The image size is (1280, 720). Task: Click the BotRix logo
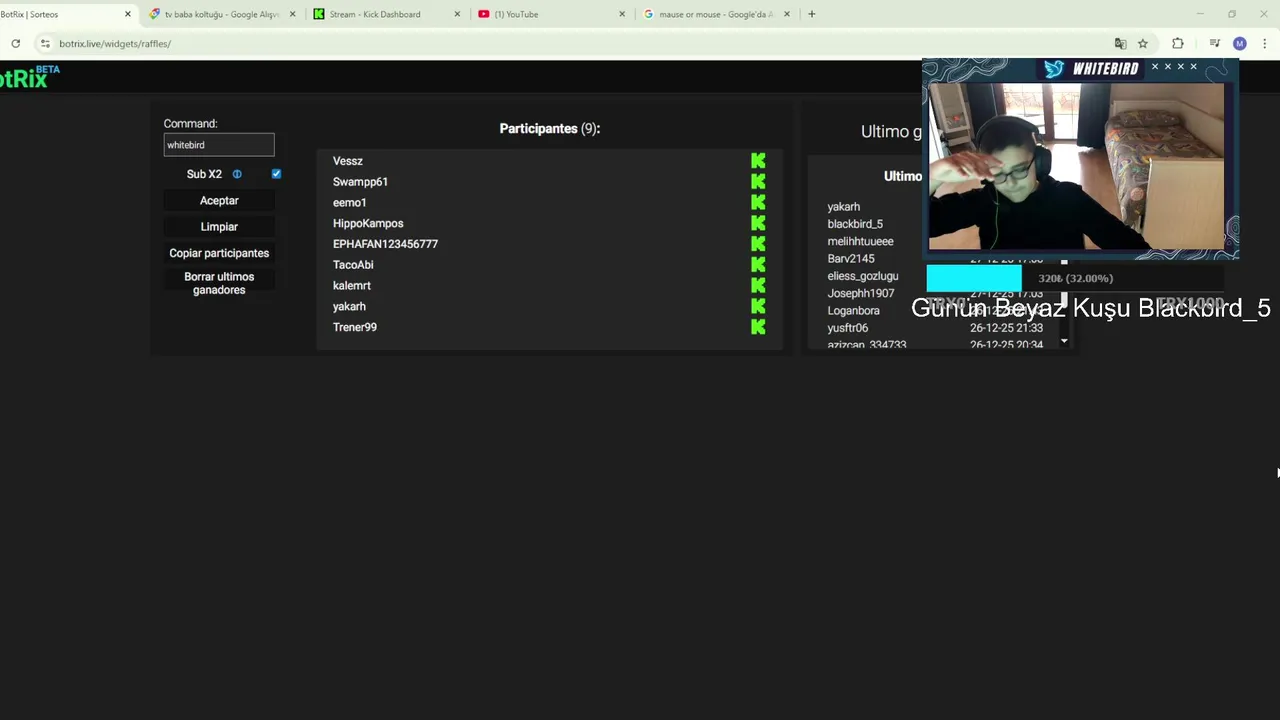point(28,77)
